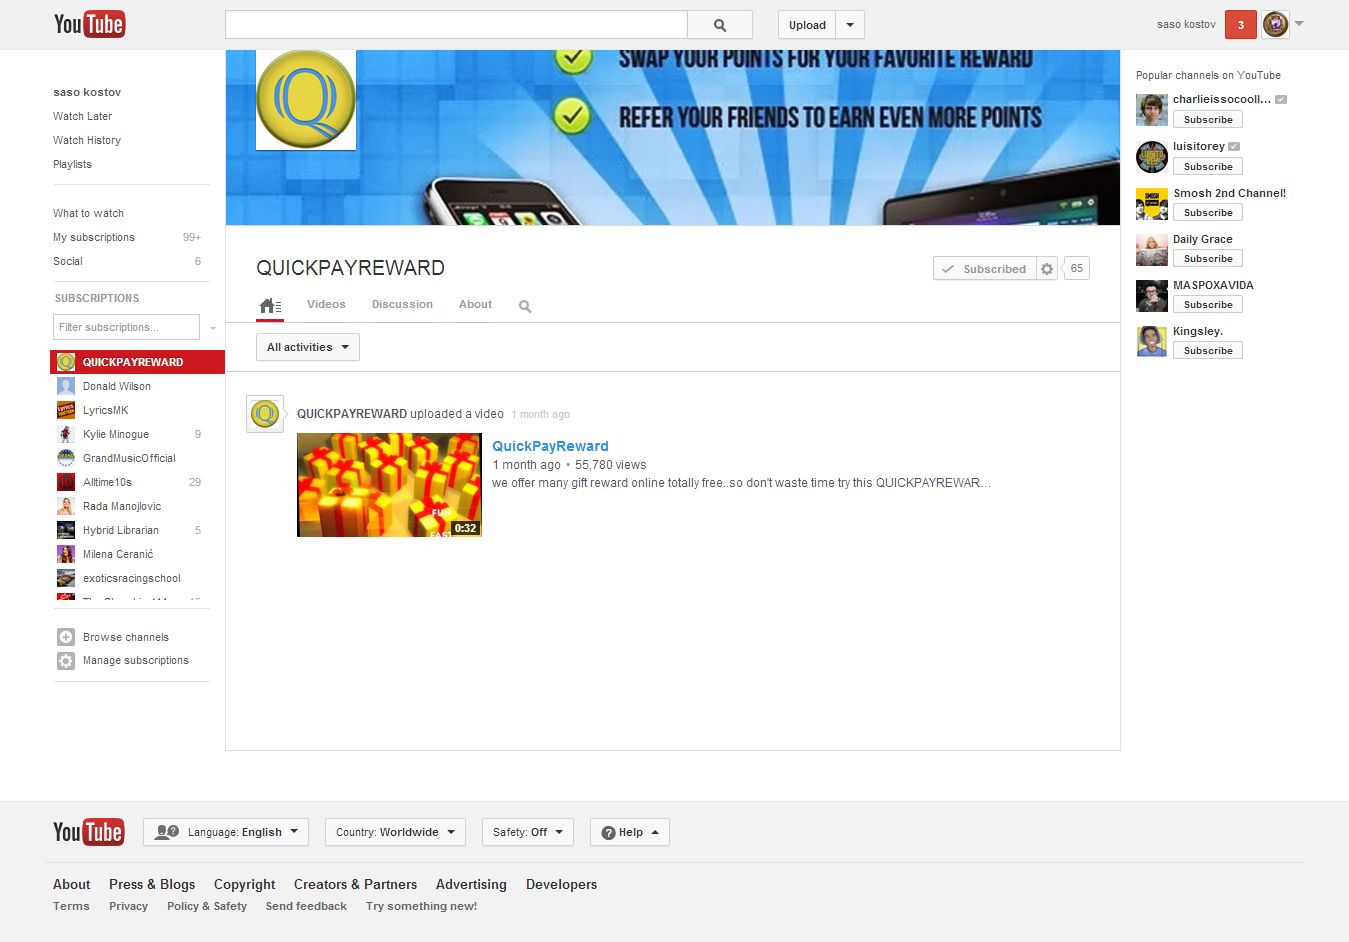
Task: Open Playlists in sidebar
Action: click(x=72, y=164)
